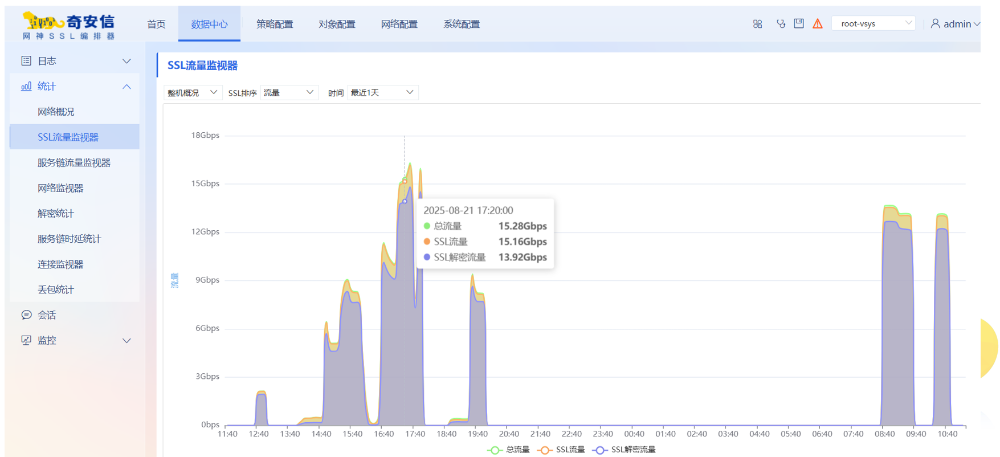Click the admin user profile icon
The width and height of the screenshot is (1000, 457).
point(935,24)
